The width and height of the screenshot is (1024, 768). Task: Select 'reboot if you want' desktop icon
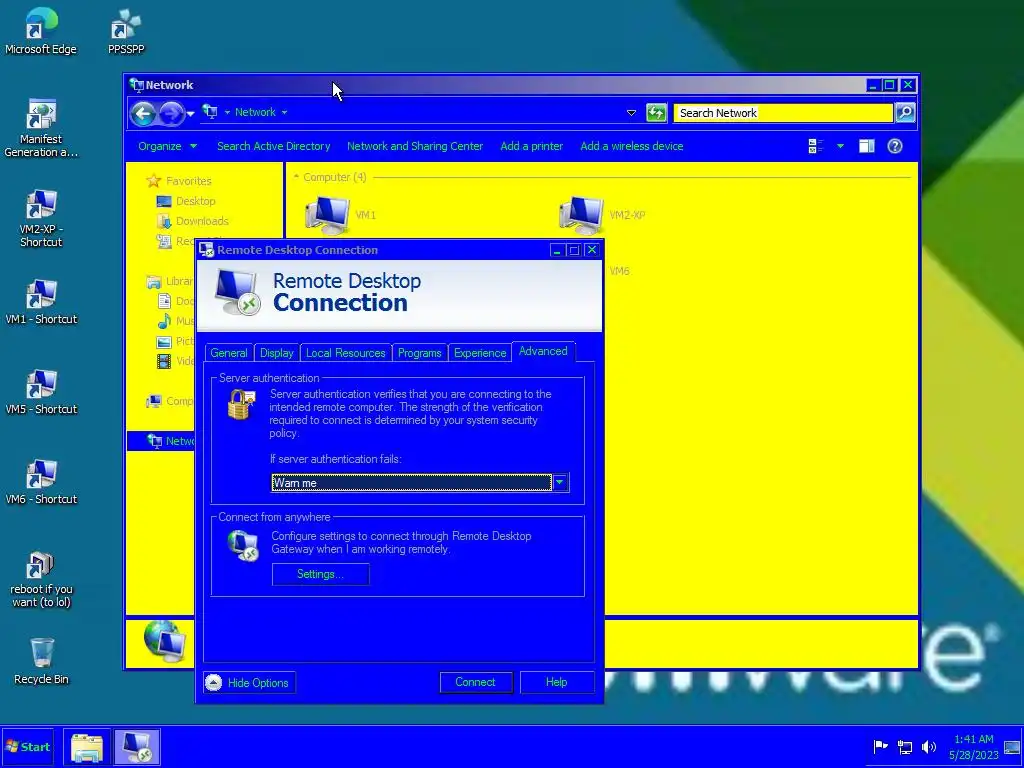[40, 579]
